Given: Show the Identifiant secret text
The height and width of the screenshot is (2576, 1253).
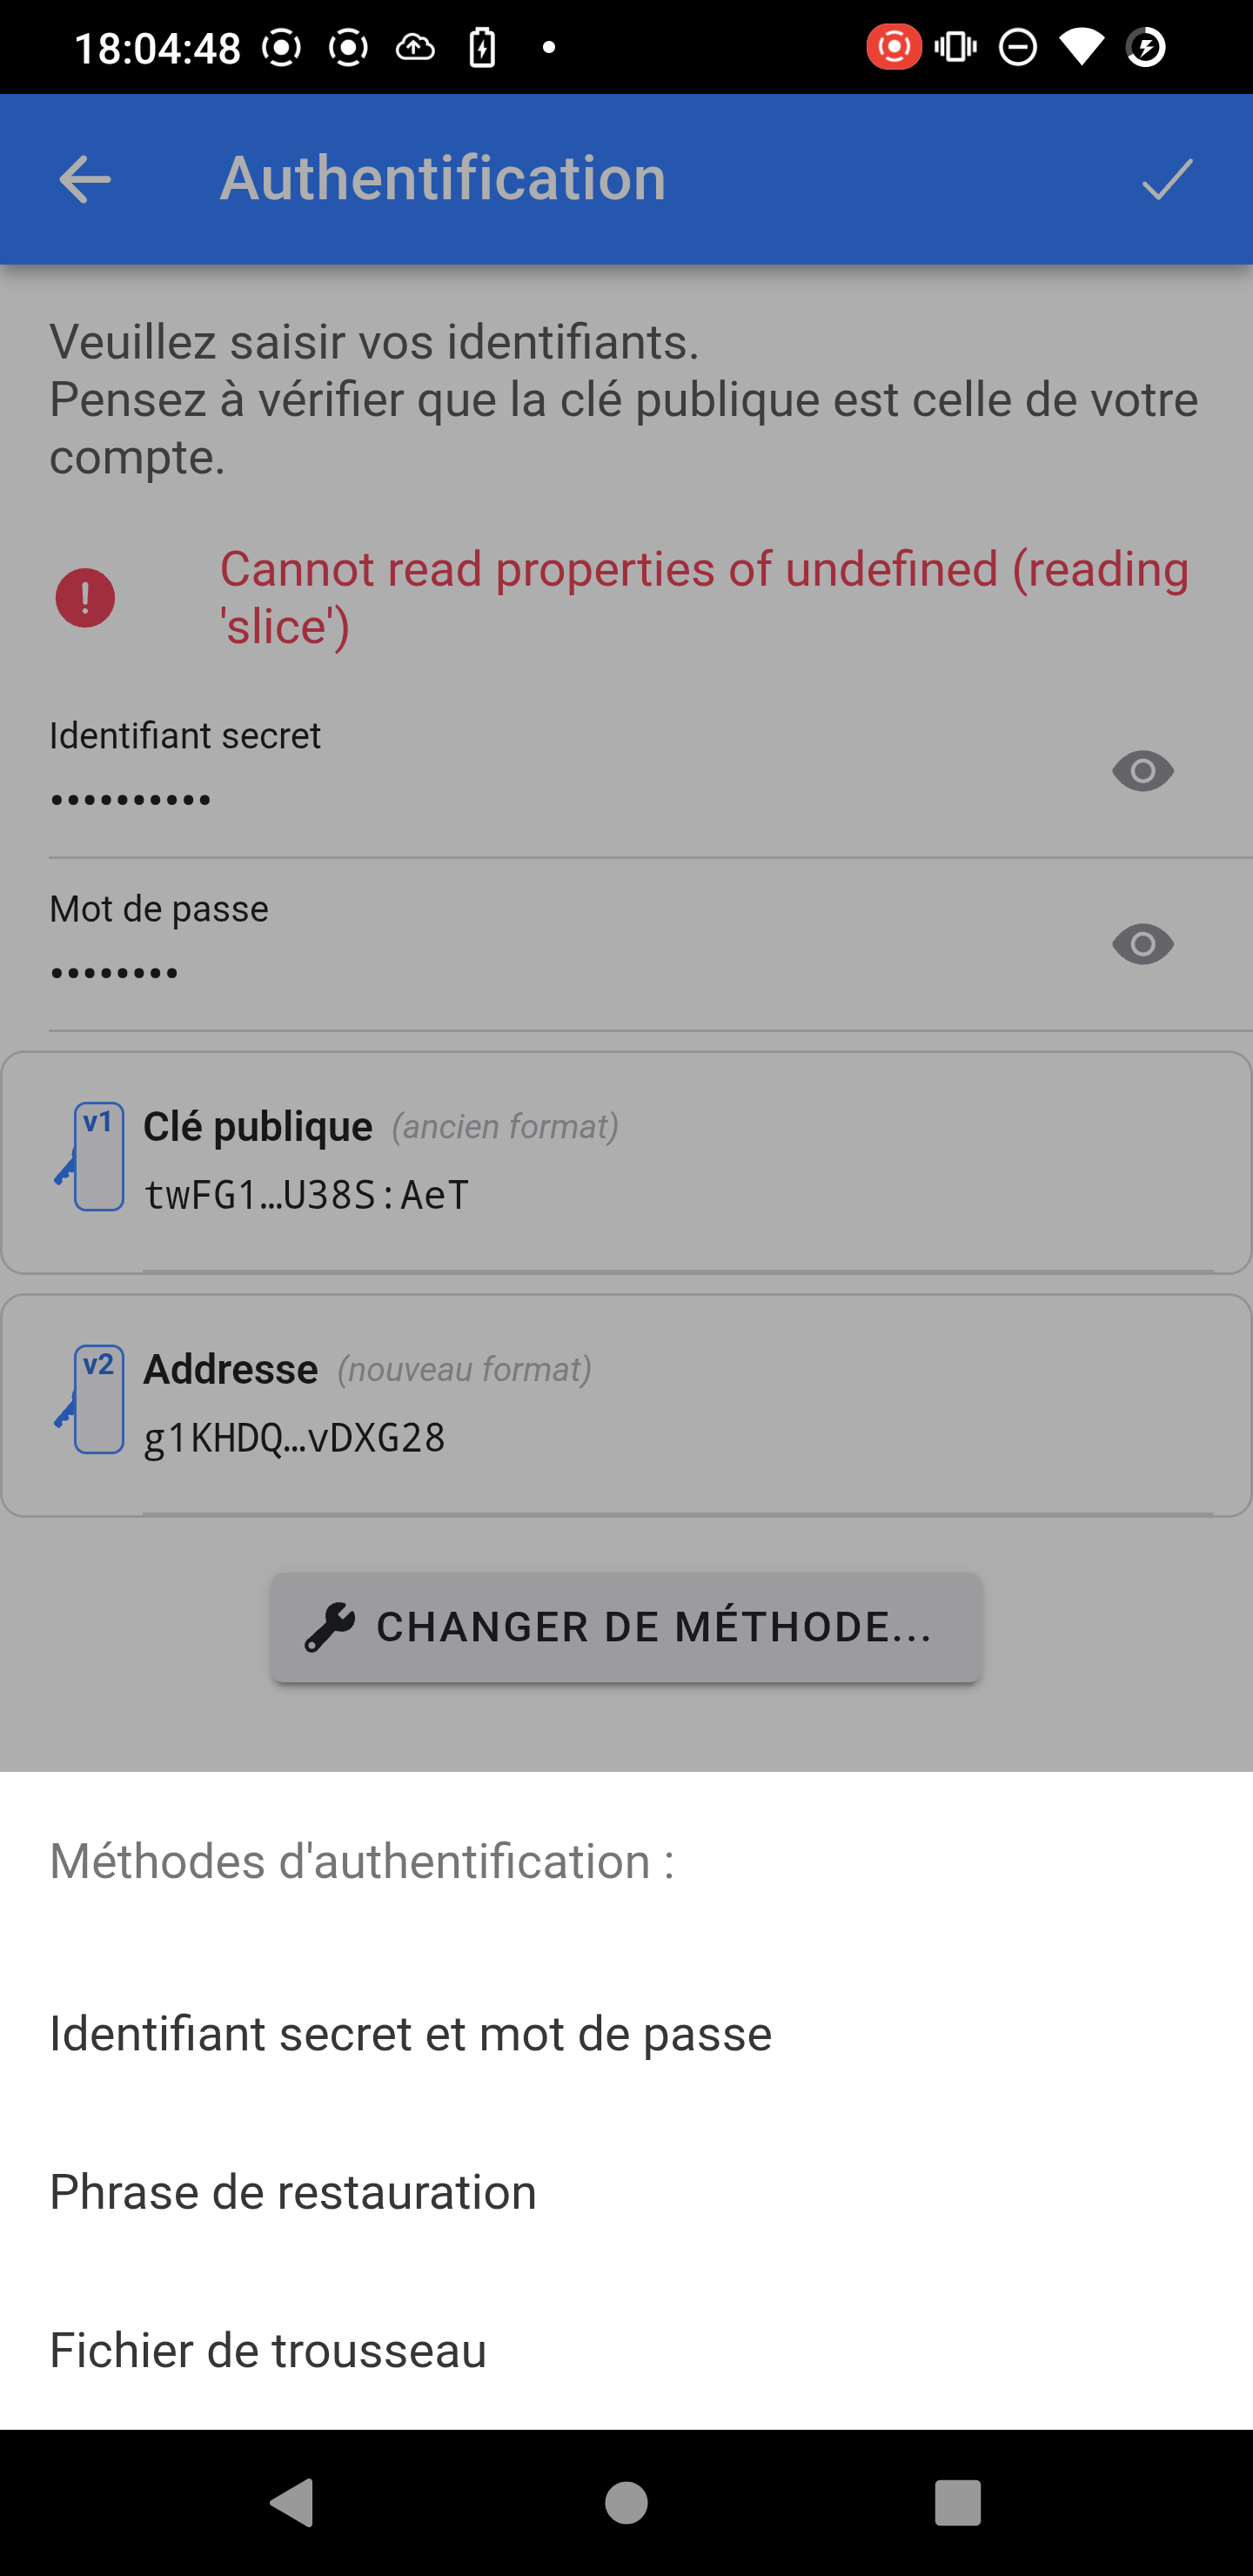Looking at the screenshot, I should point(1142,771).
